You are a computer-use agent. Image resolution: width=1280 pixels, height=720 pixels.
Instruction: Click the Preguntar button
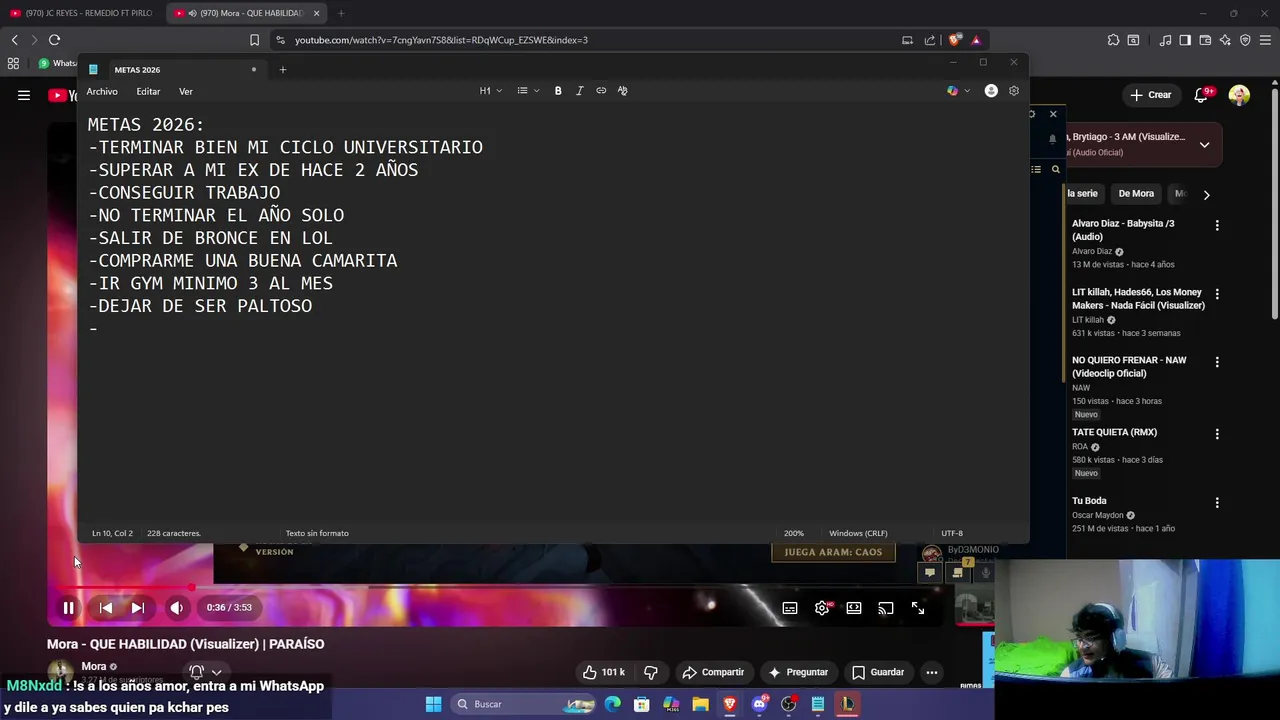coord(797,672)
